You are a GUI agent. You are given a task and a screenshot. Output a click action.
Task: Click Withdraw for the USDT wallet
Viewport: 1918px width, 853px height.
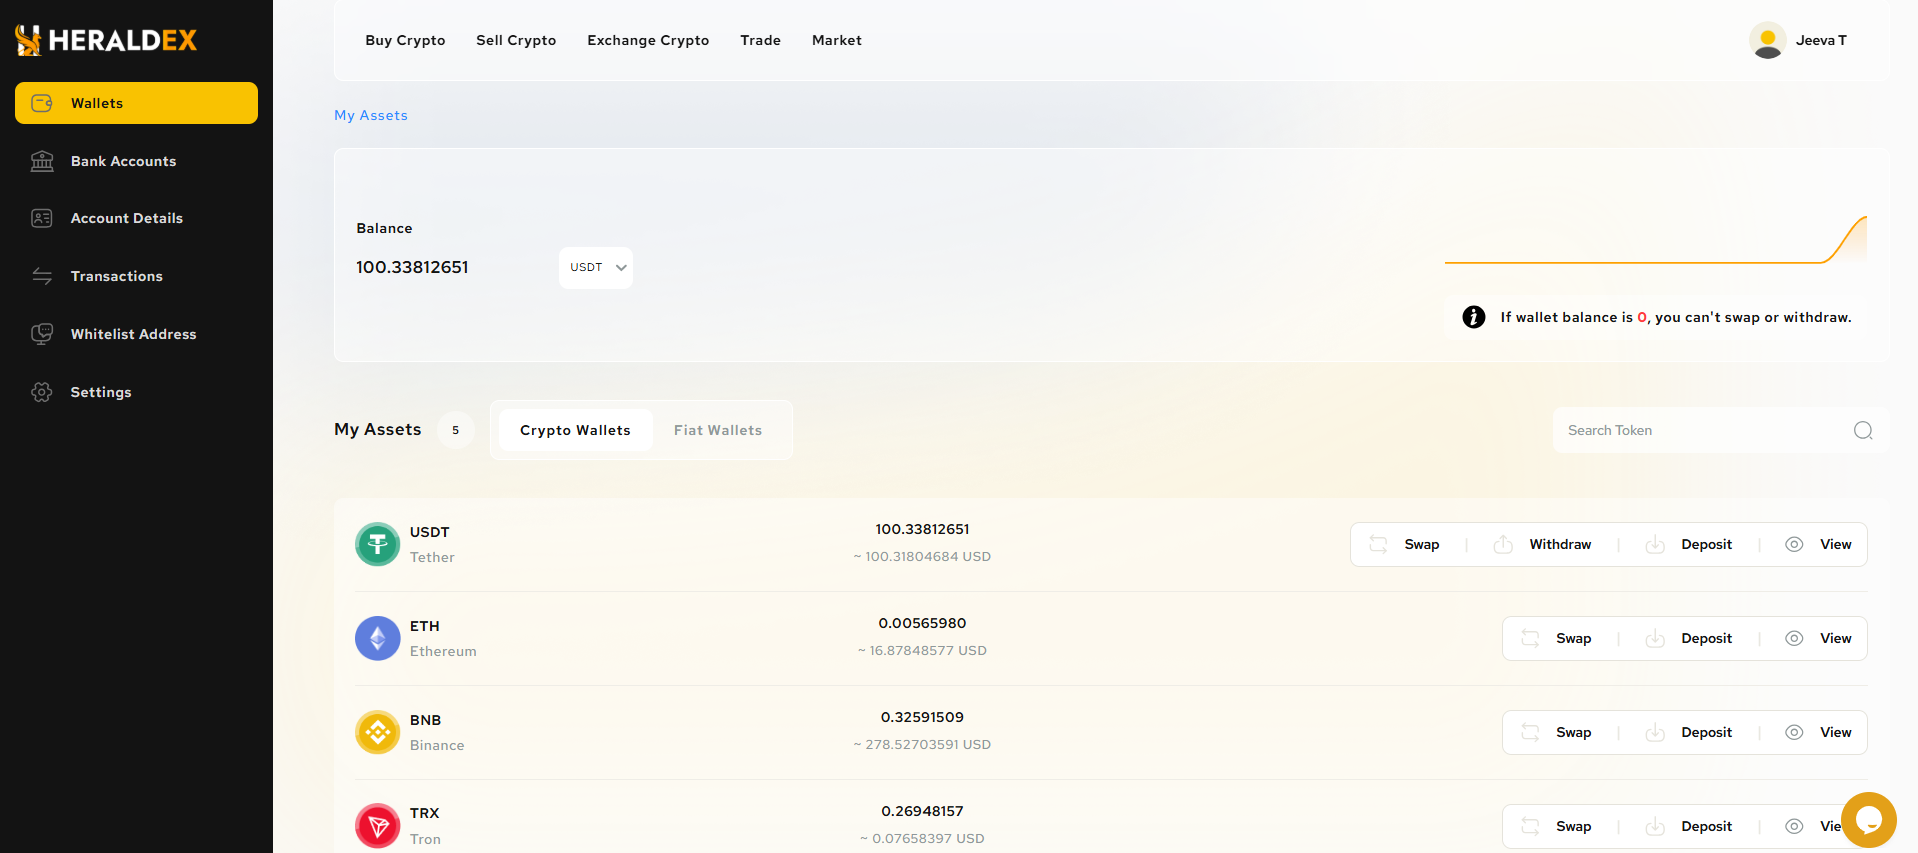point(1558,545)
